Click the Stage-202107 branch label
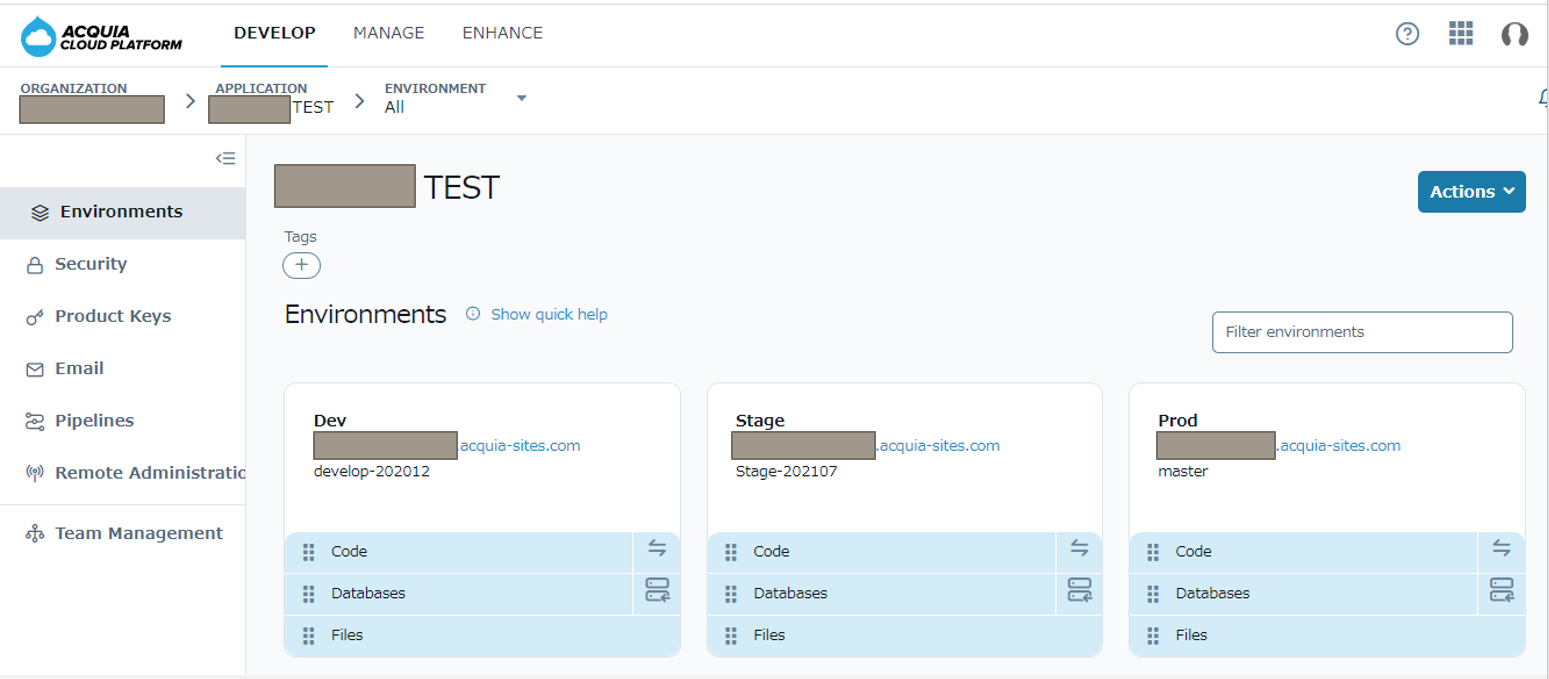Viewport: 1549px width, 679px height. coord(786,471)
